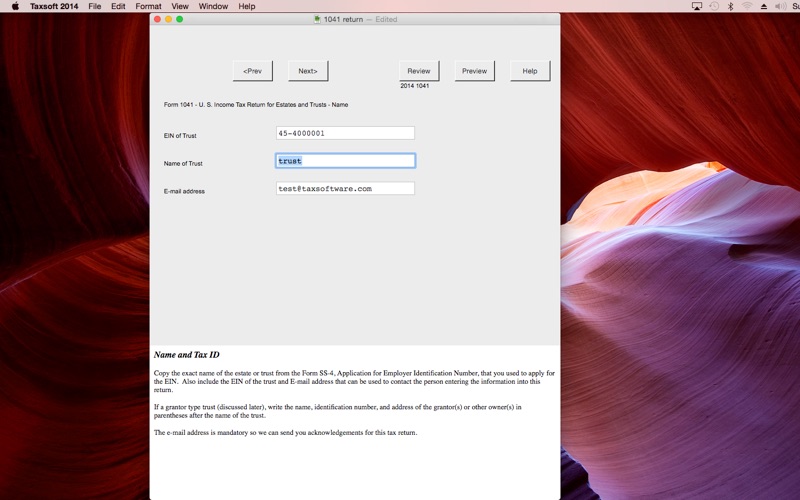Click the E-mail address input field
The height and width of the screenshot is (500, 800).
[x=345, y=188]
